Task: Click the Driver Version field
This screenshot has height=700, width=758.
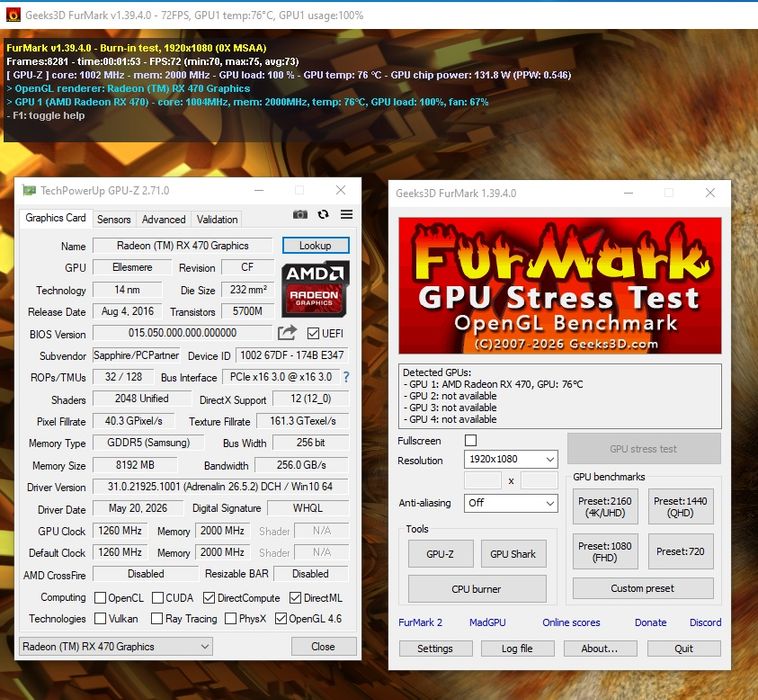Action: tap(220, 486)
